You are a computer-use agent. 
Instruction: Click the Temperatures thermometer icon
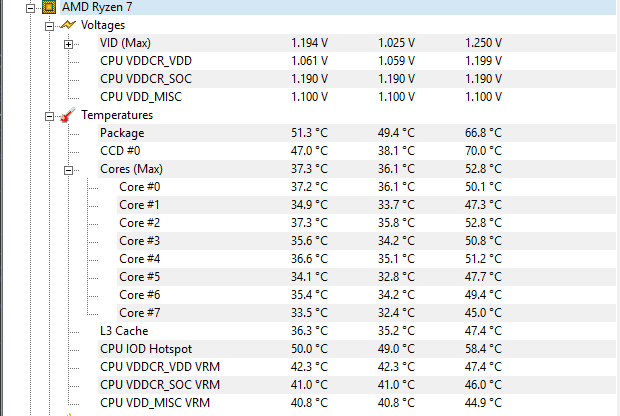68,115
